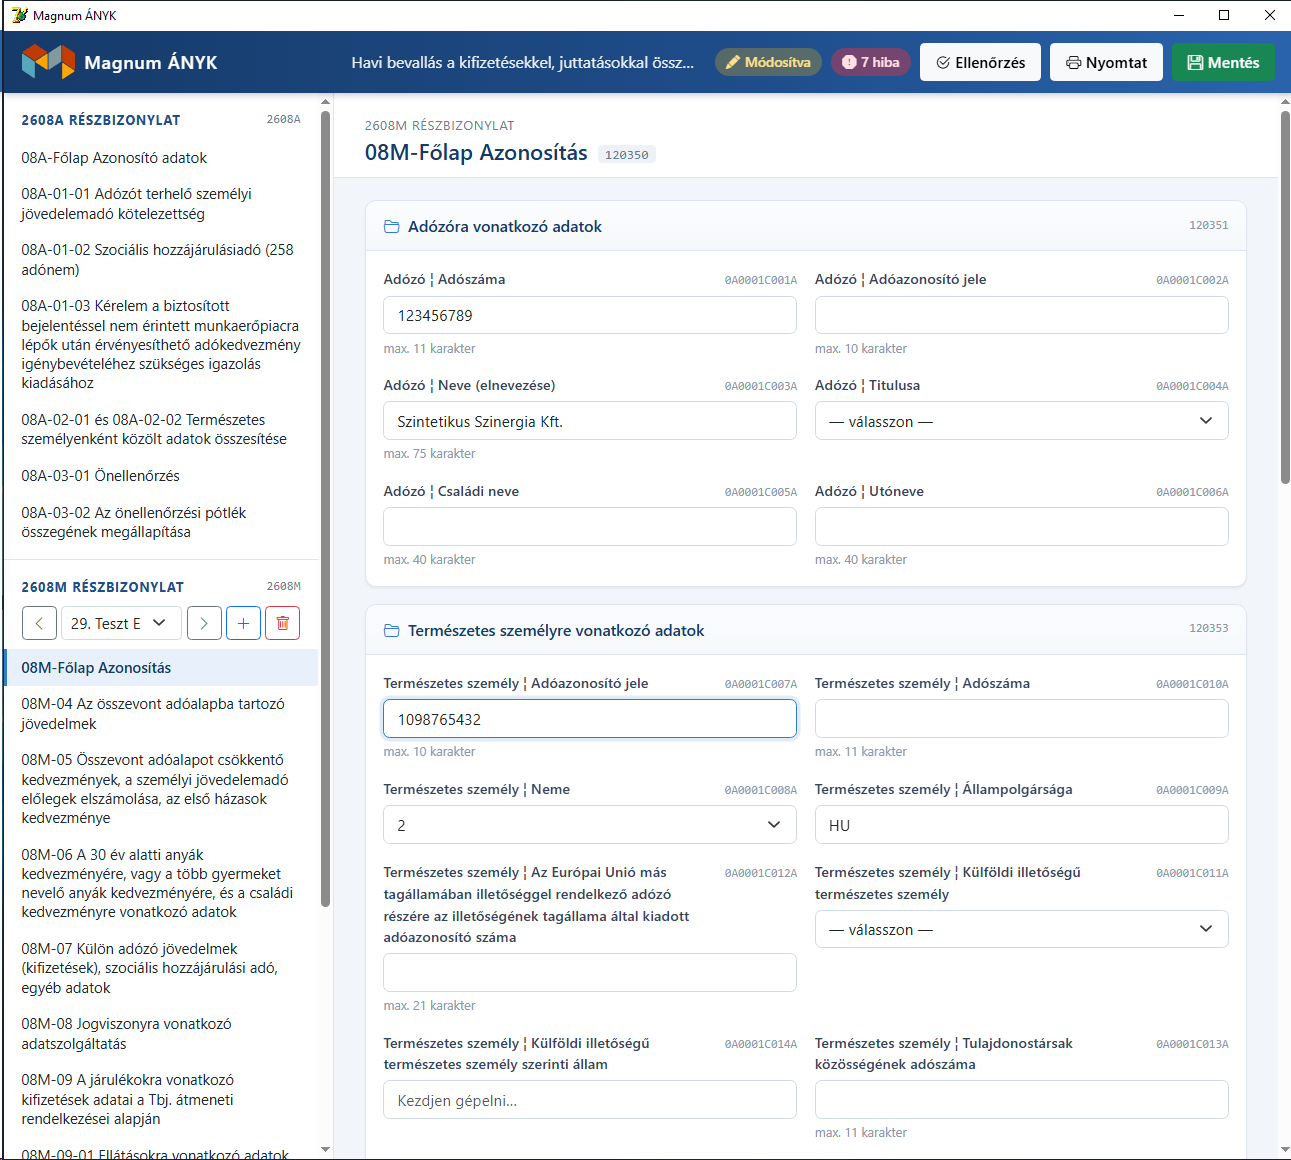Image resolution: width=1291 pixels, height=1160 pixels.
Task: Add new 2608M sheet with plus icon
Action: 243,623
